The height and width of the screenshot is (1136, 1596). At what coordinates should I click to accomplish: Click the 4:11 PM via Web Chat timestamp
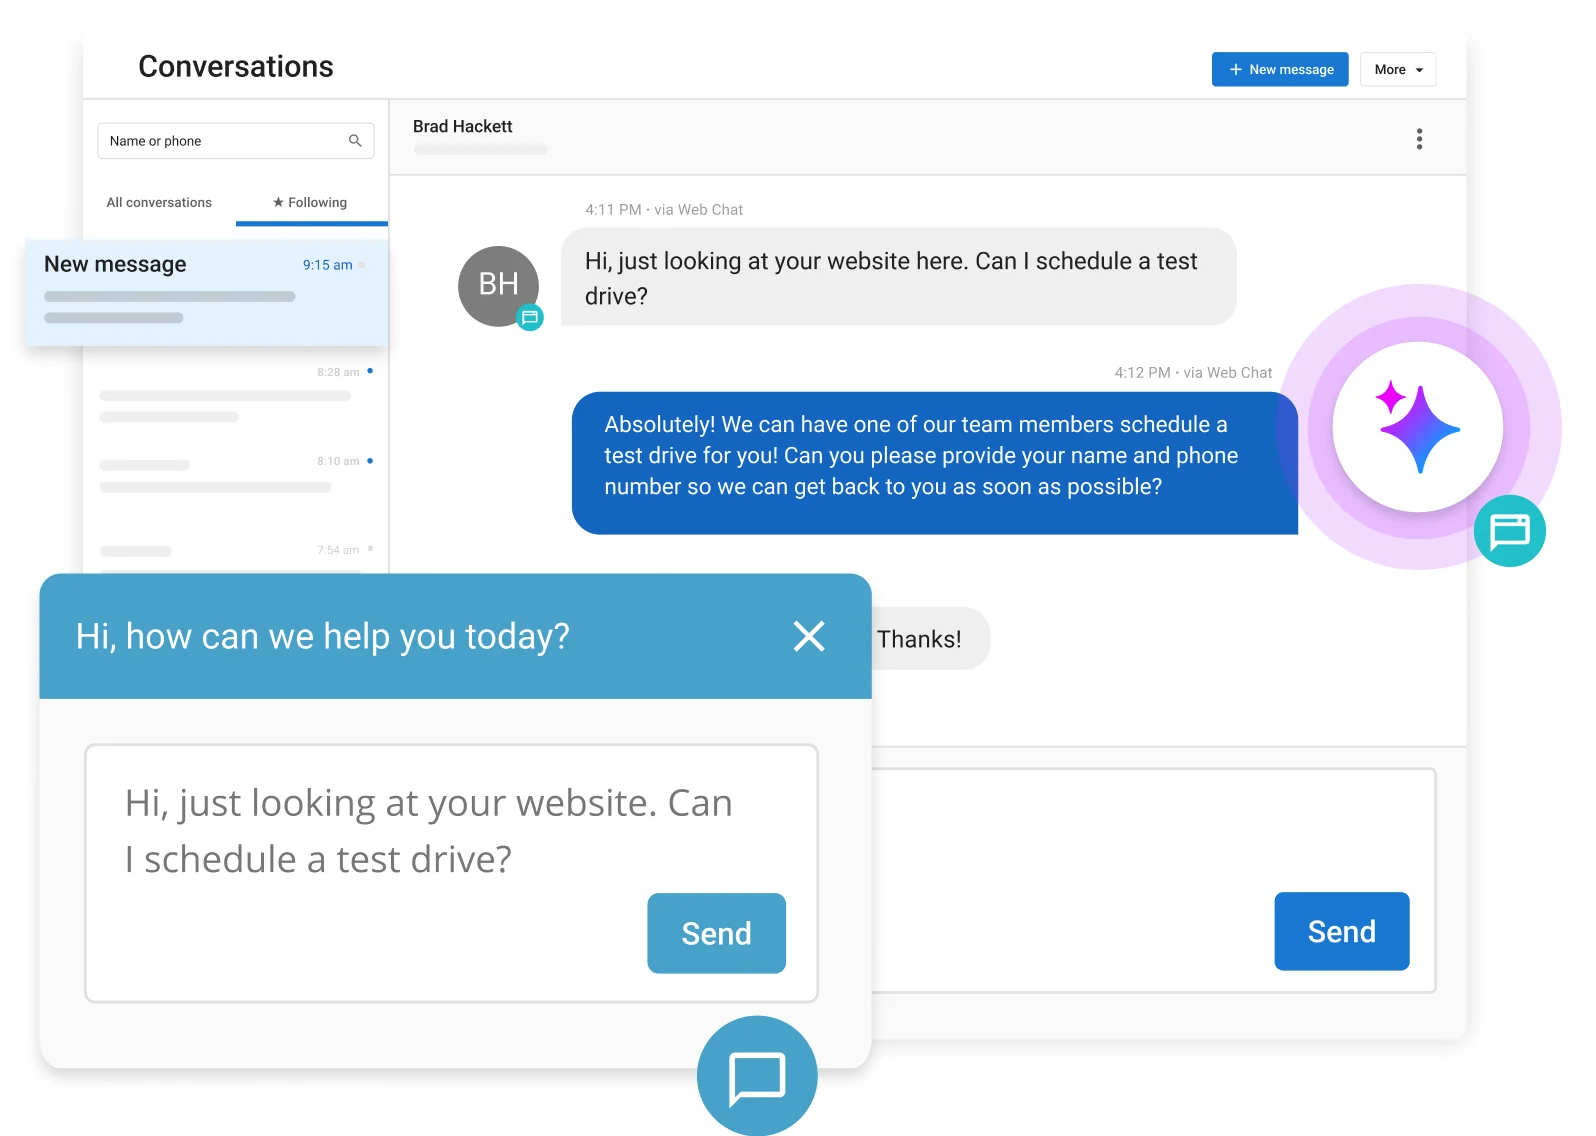pos(664,210)
